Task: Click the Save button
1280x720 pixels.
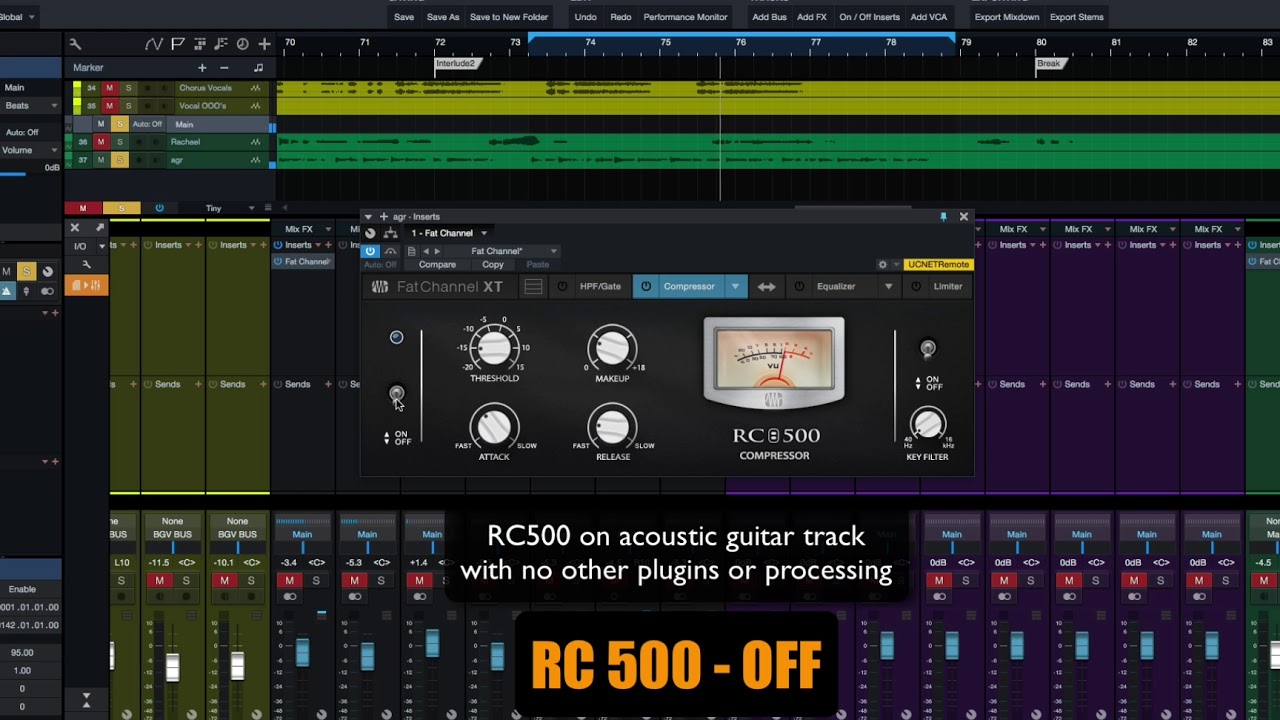Action: 404,17
